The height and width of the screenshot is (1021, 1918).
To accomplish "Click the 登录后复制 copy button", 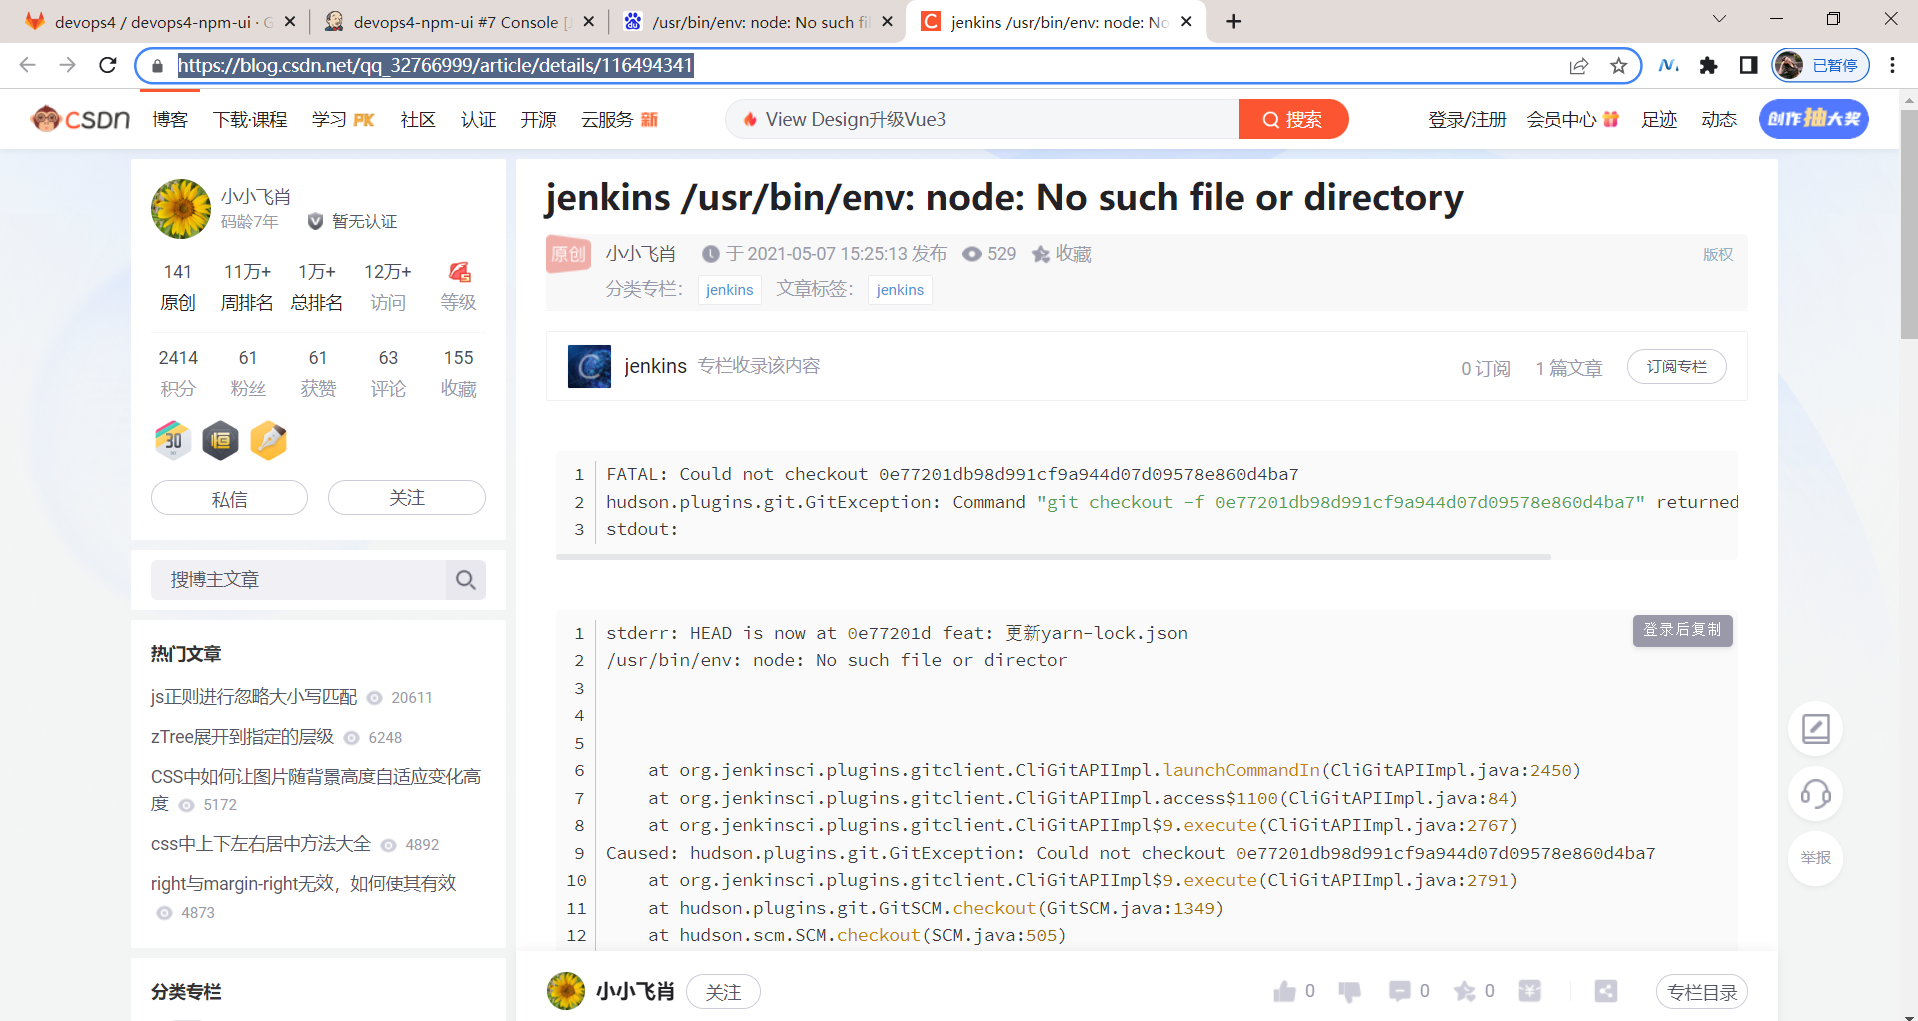I will click(x=1683, y=630).
